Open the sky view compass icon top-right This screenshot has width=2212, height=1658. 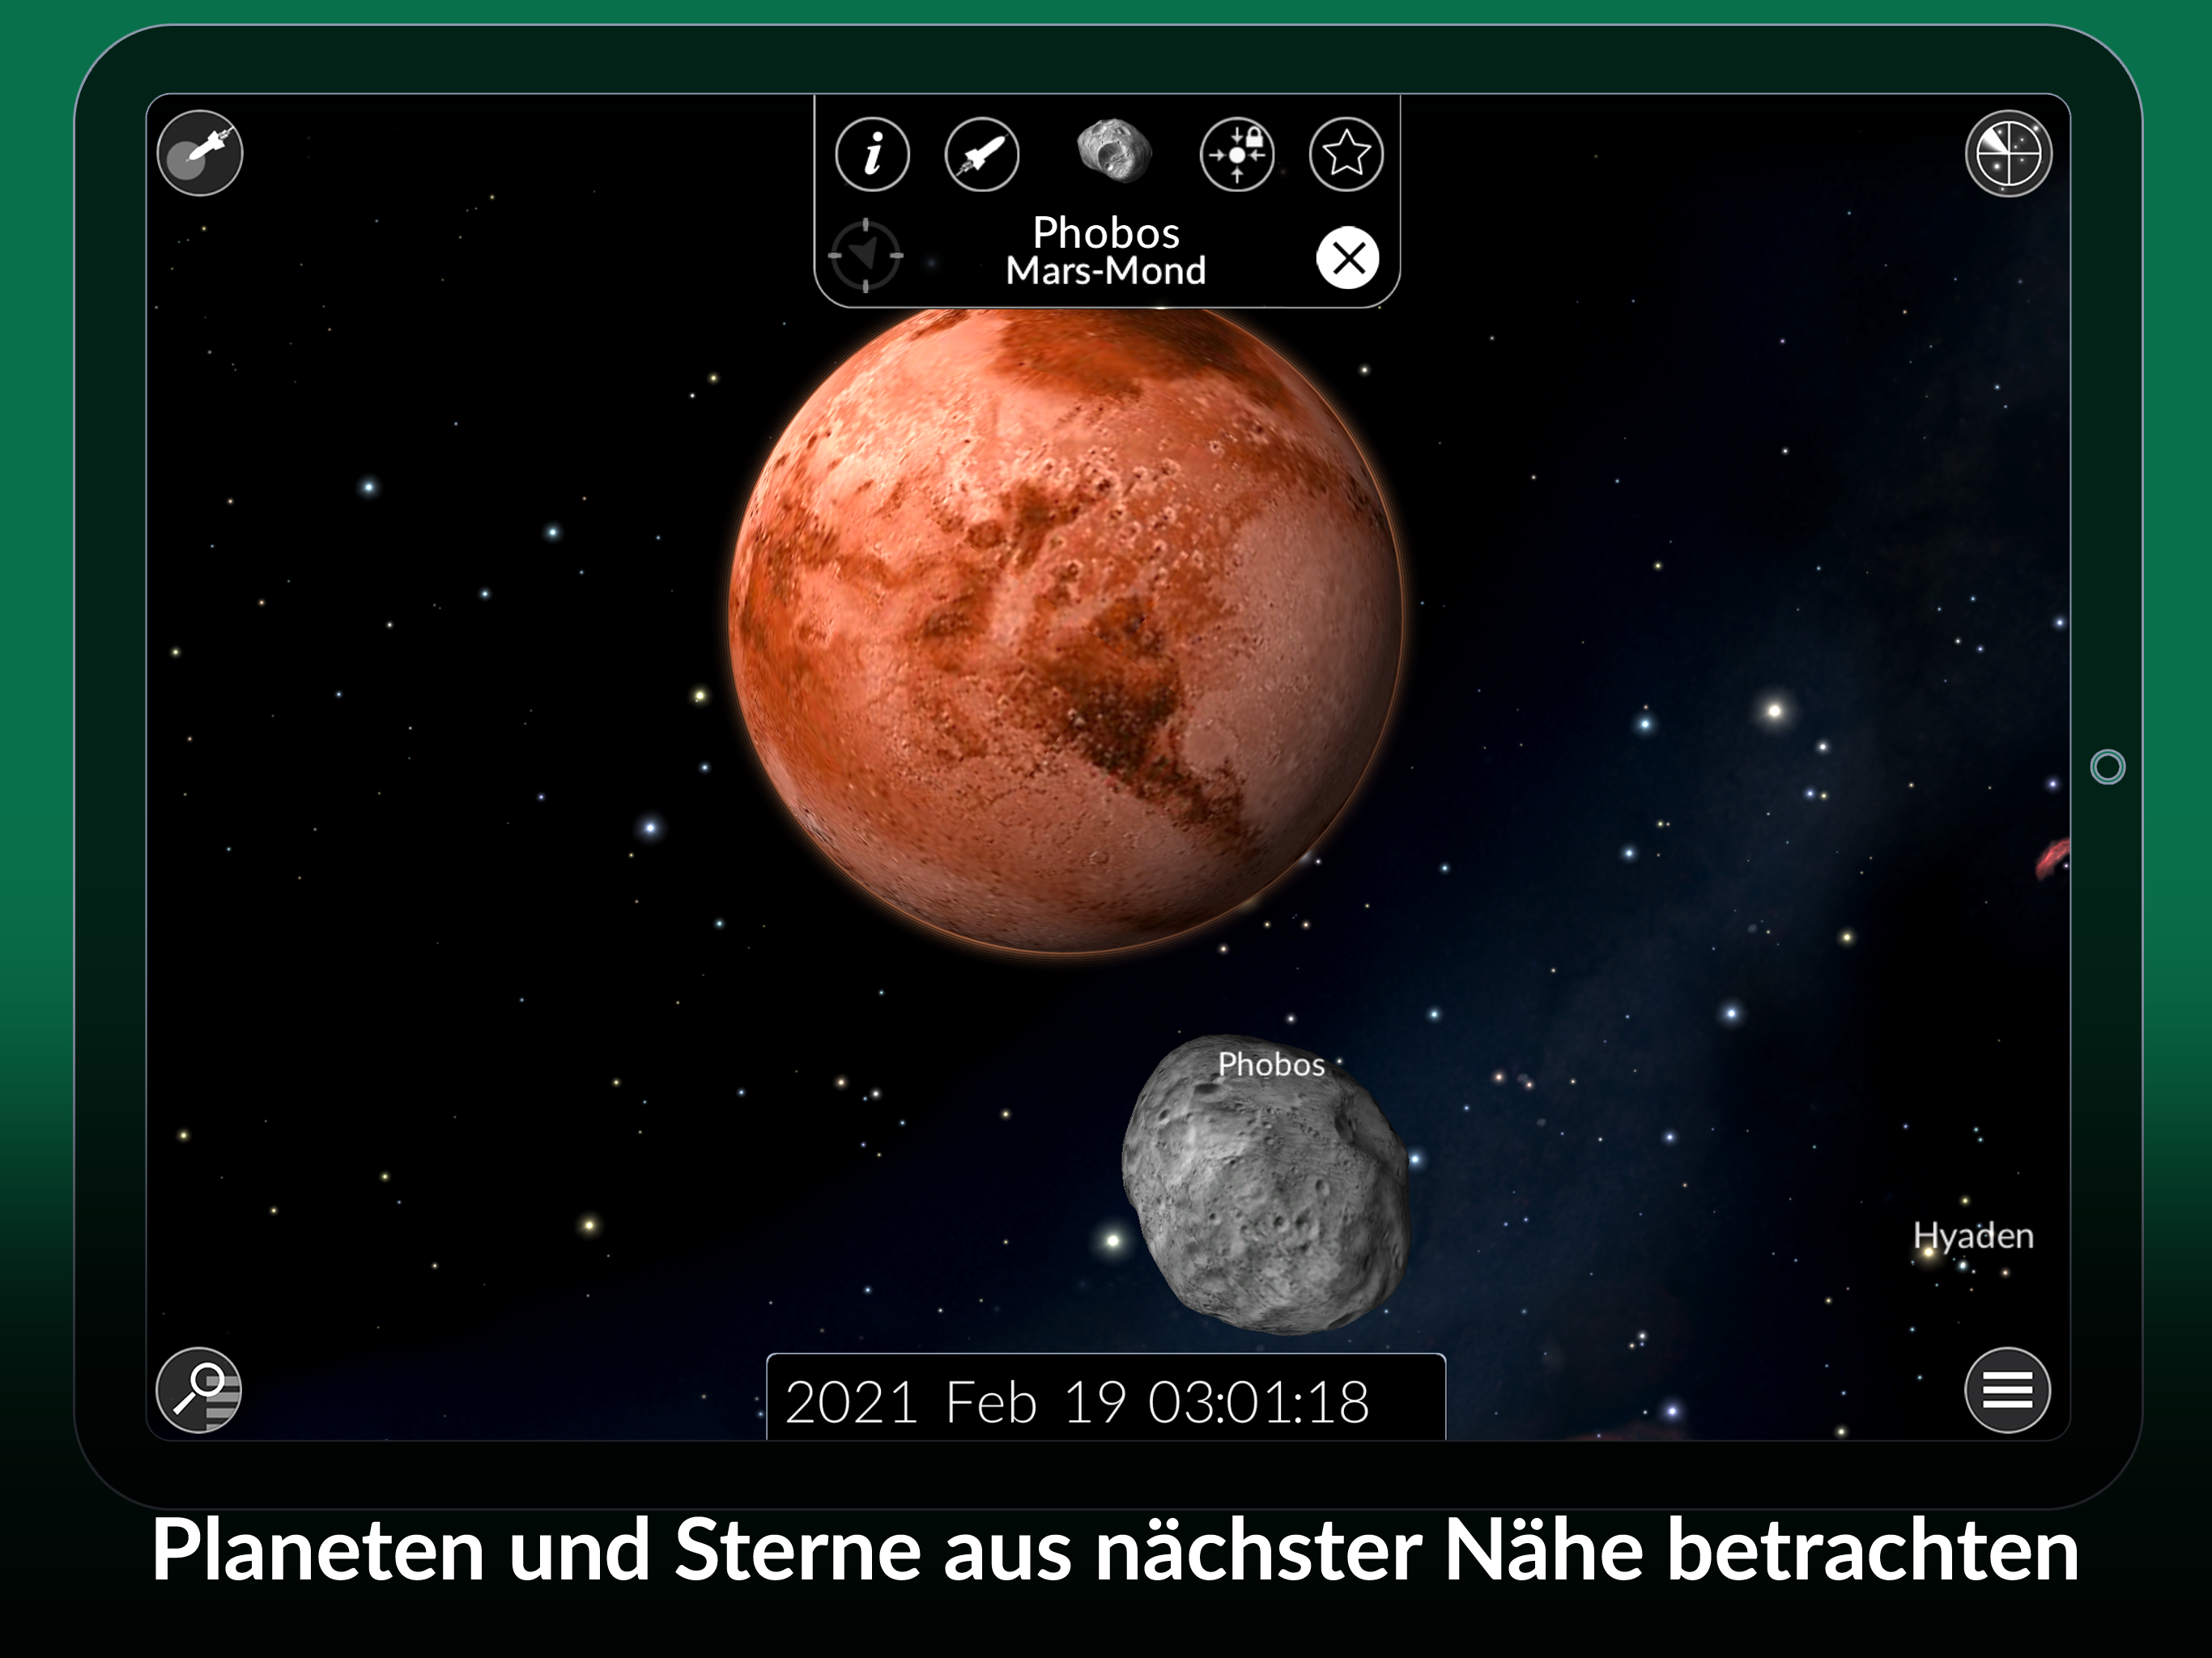[x=2008, y=154]
